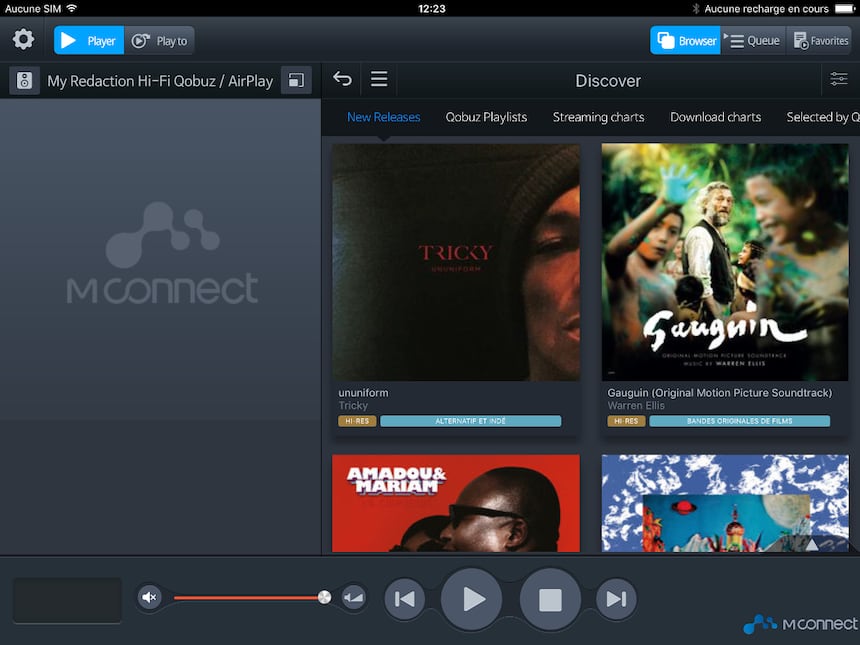This screenshot has width=860, height=645.
Task: Open the Gauguin soundtrack album cover
Action: click(725, 262)
